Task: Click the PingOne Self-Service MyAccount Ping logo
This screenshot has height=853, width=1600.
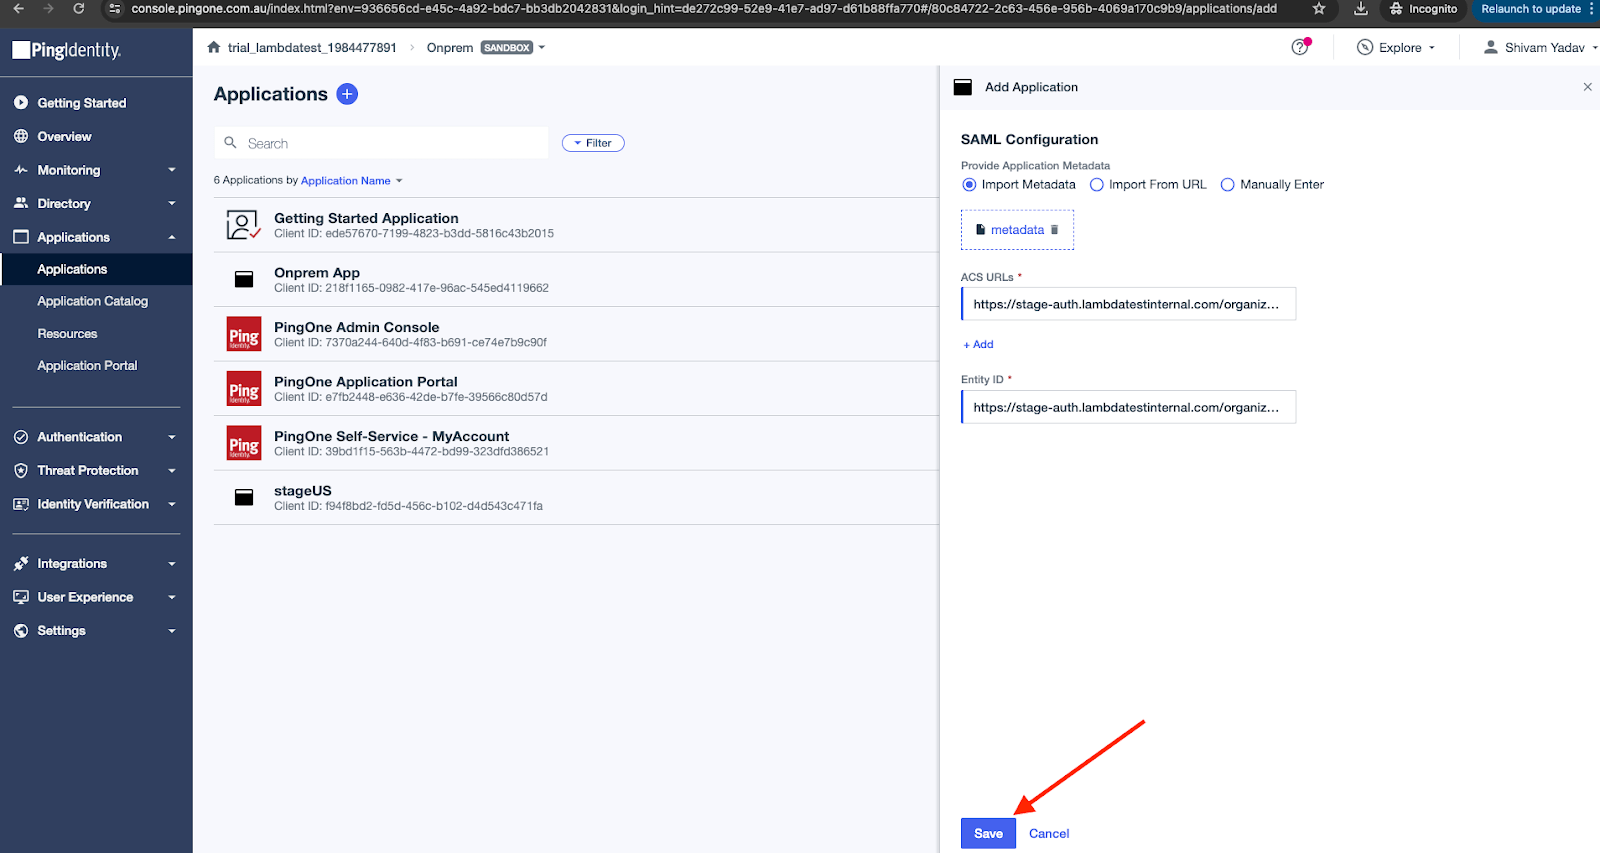Action: pyautogui.click(x=244, y=443)
